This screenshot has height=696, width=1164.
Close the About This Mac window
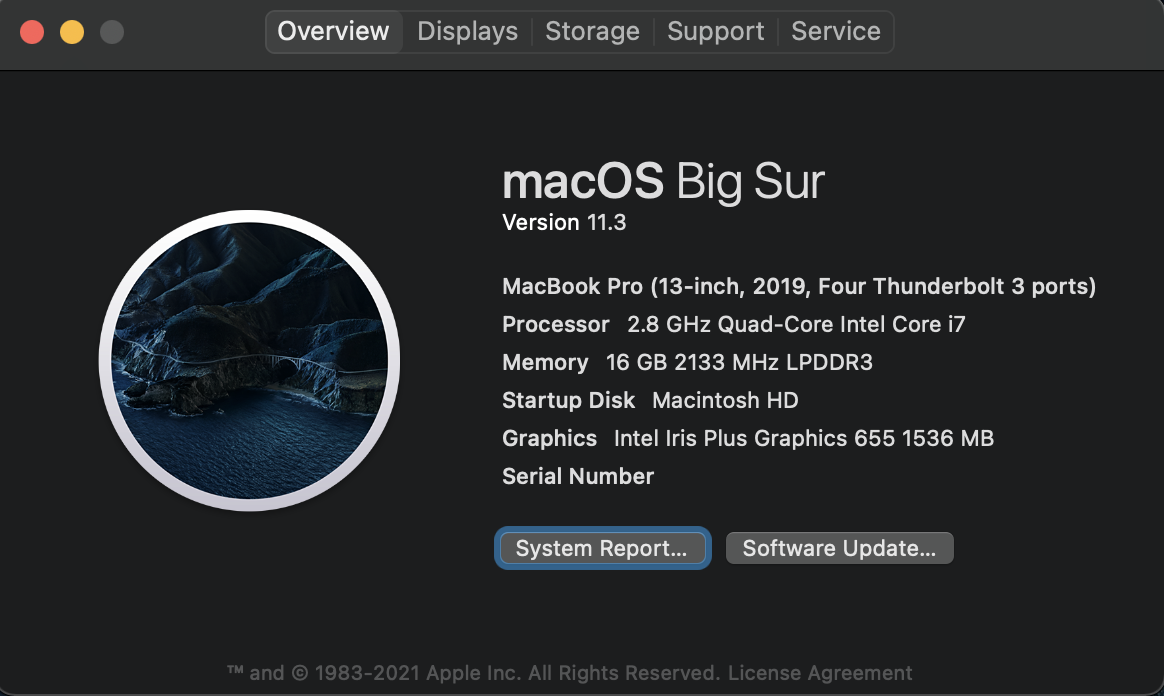coord(32,32)
